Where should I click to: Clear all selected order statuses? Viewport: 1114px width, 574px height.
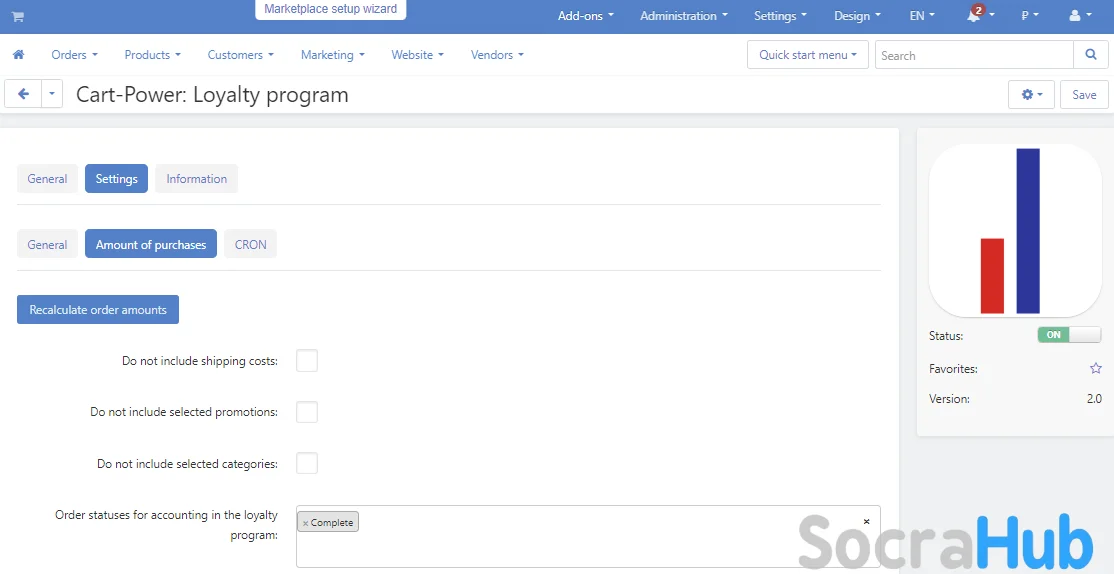[x=866, y=521]
